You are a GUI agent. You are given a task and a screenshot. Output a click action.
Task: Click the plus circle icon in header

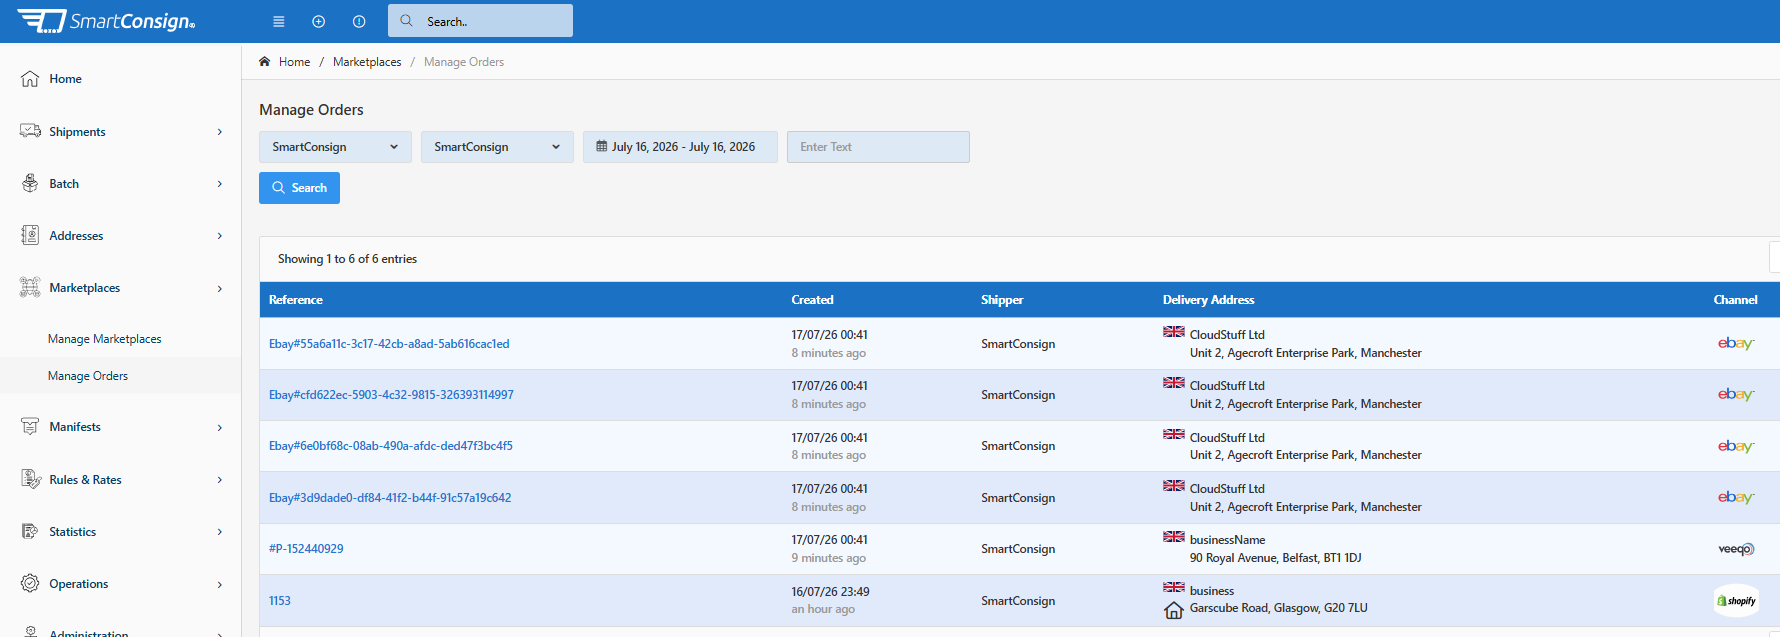318,21
